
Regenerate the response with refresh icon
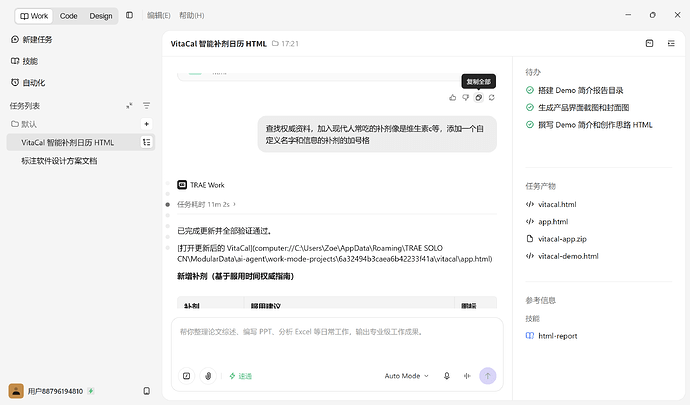(x=492, y=98)
